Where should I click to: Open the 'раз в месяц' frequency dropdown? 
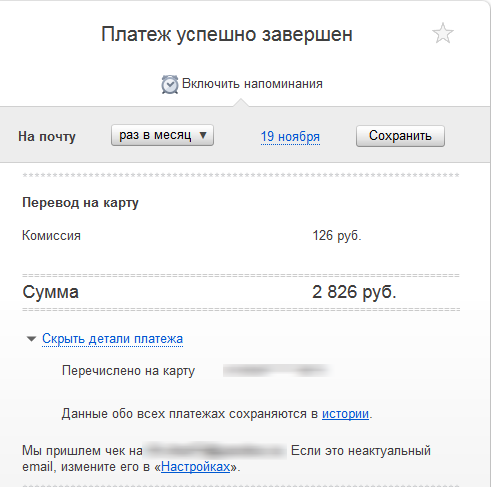pyautogui.click(x=162, y=135)
